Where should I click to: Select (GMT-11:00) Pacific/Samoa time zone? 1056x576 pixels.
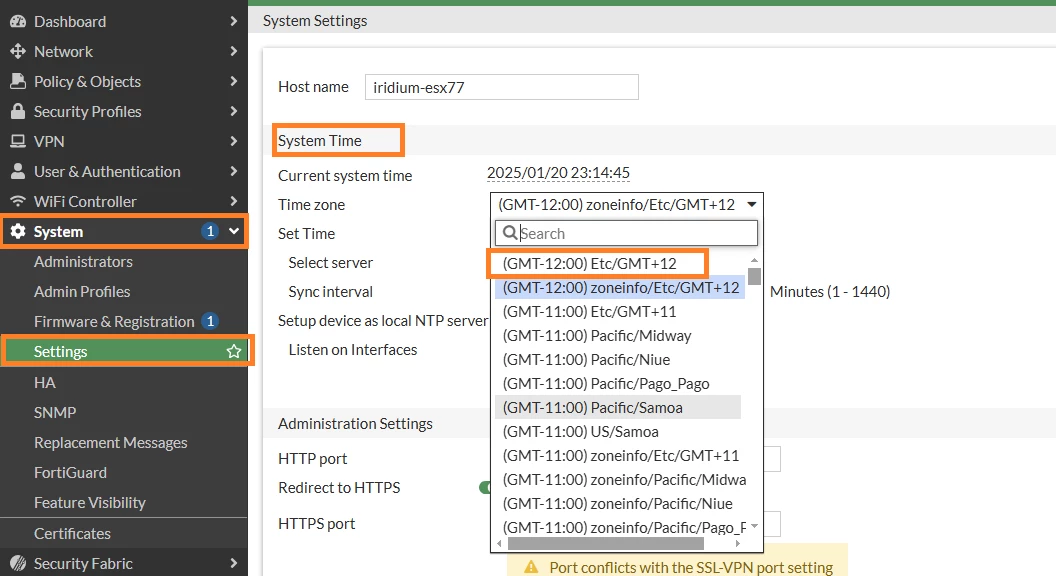click(x=618, y=408)
